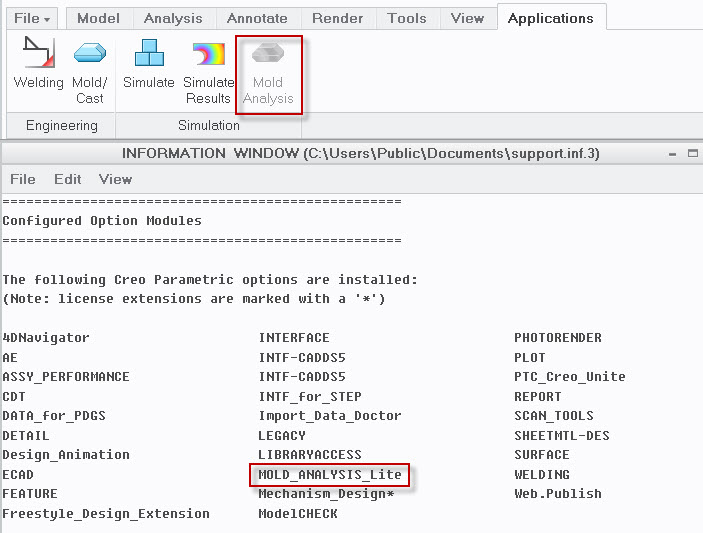Click the CDT module text
The image size is (703, 533).
point(14,397)
